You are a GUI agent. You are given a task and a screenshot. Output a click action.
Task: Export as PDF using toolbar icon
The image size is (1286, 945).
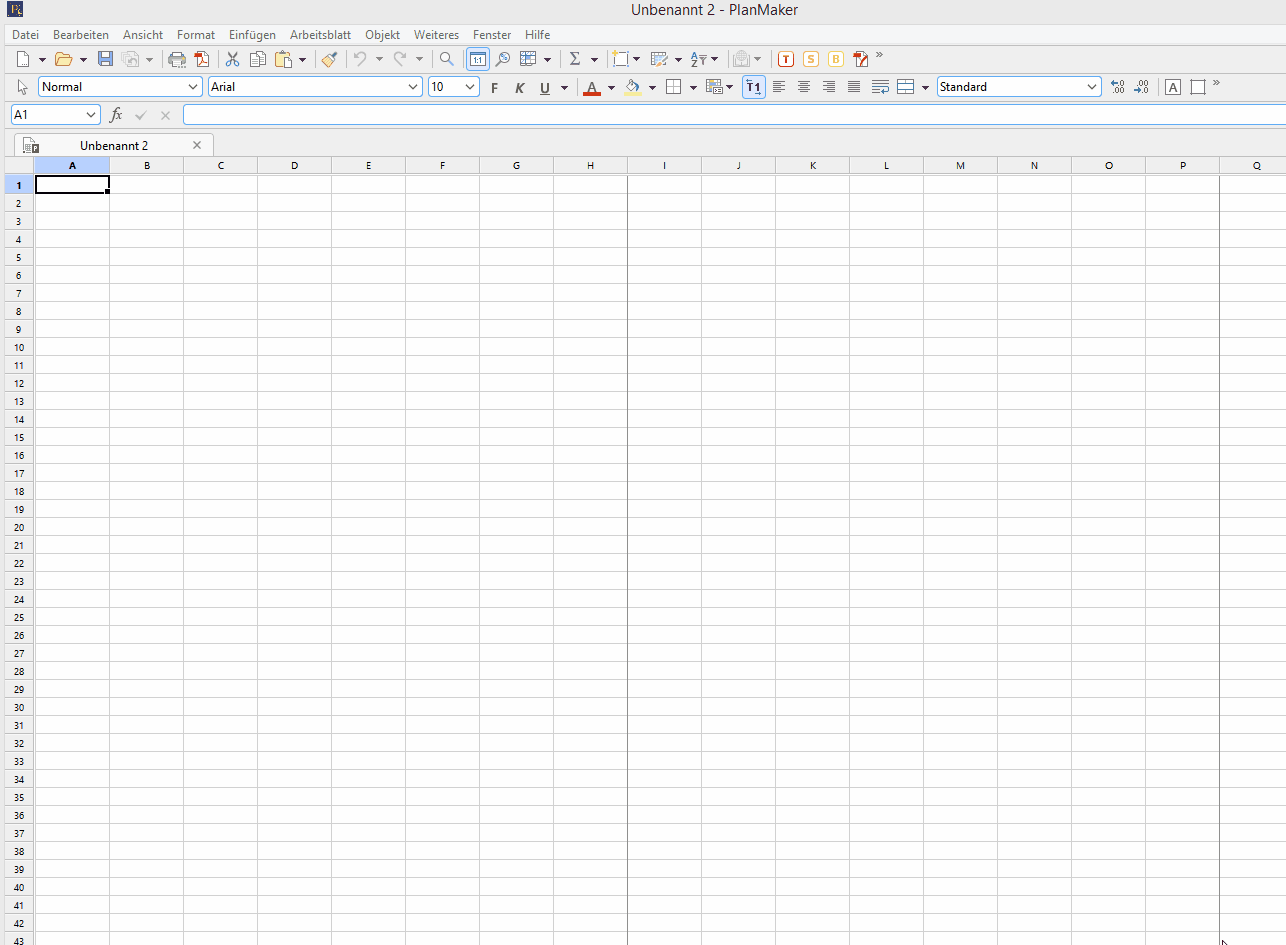point(202,59)
